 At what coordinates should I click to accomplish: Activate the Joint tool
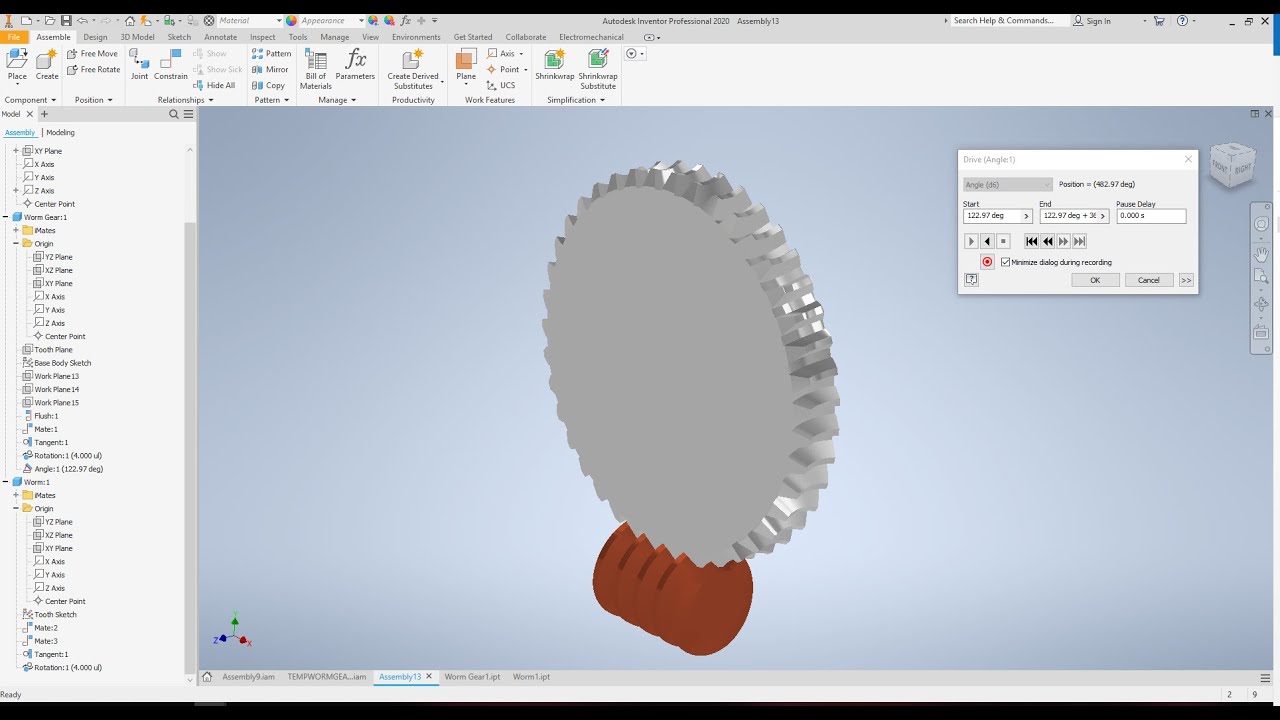(x=139, y=64)
